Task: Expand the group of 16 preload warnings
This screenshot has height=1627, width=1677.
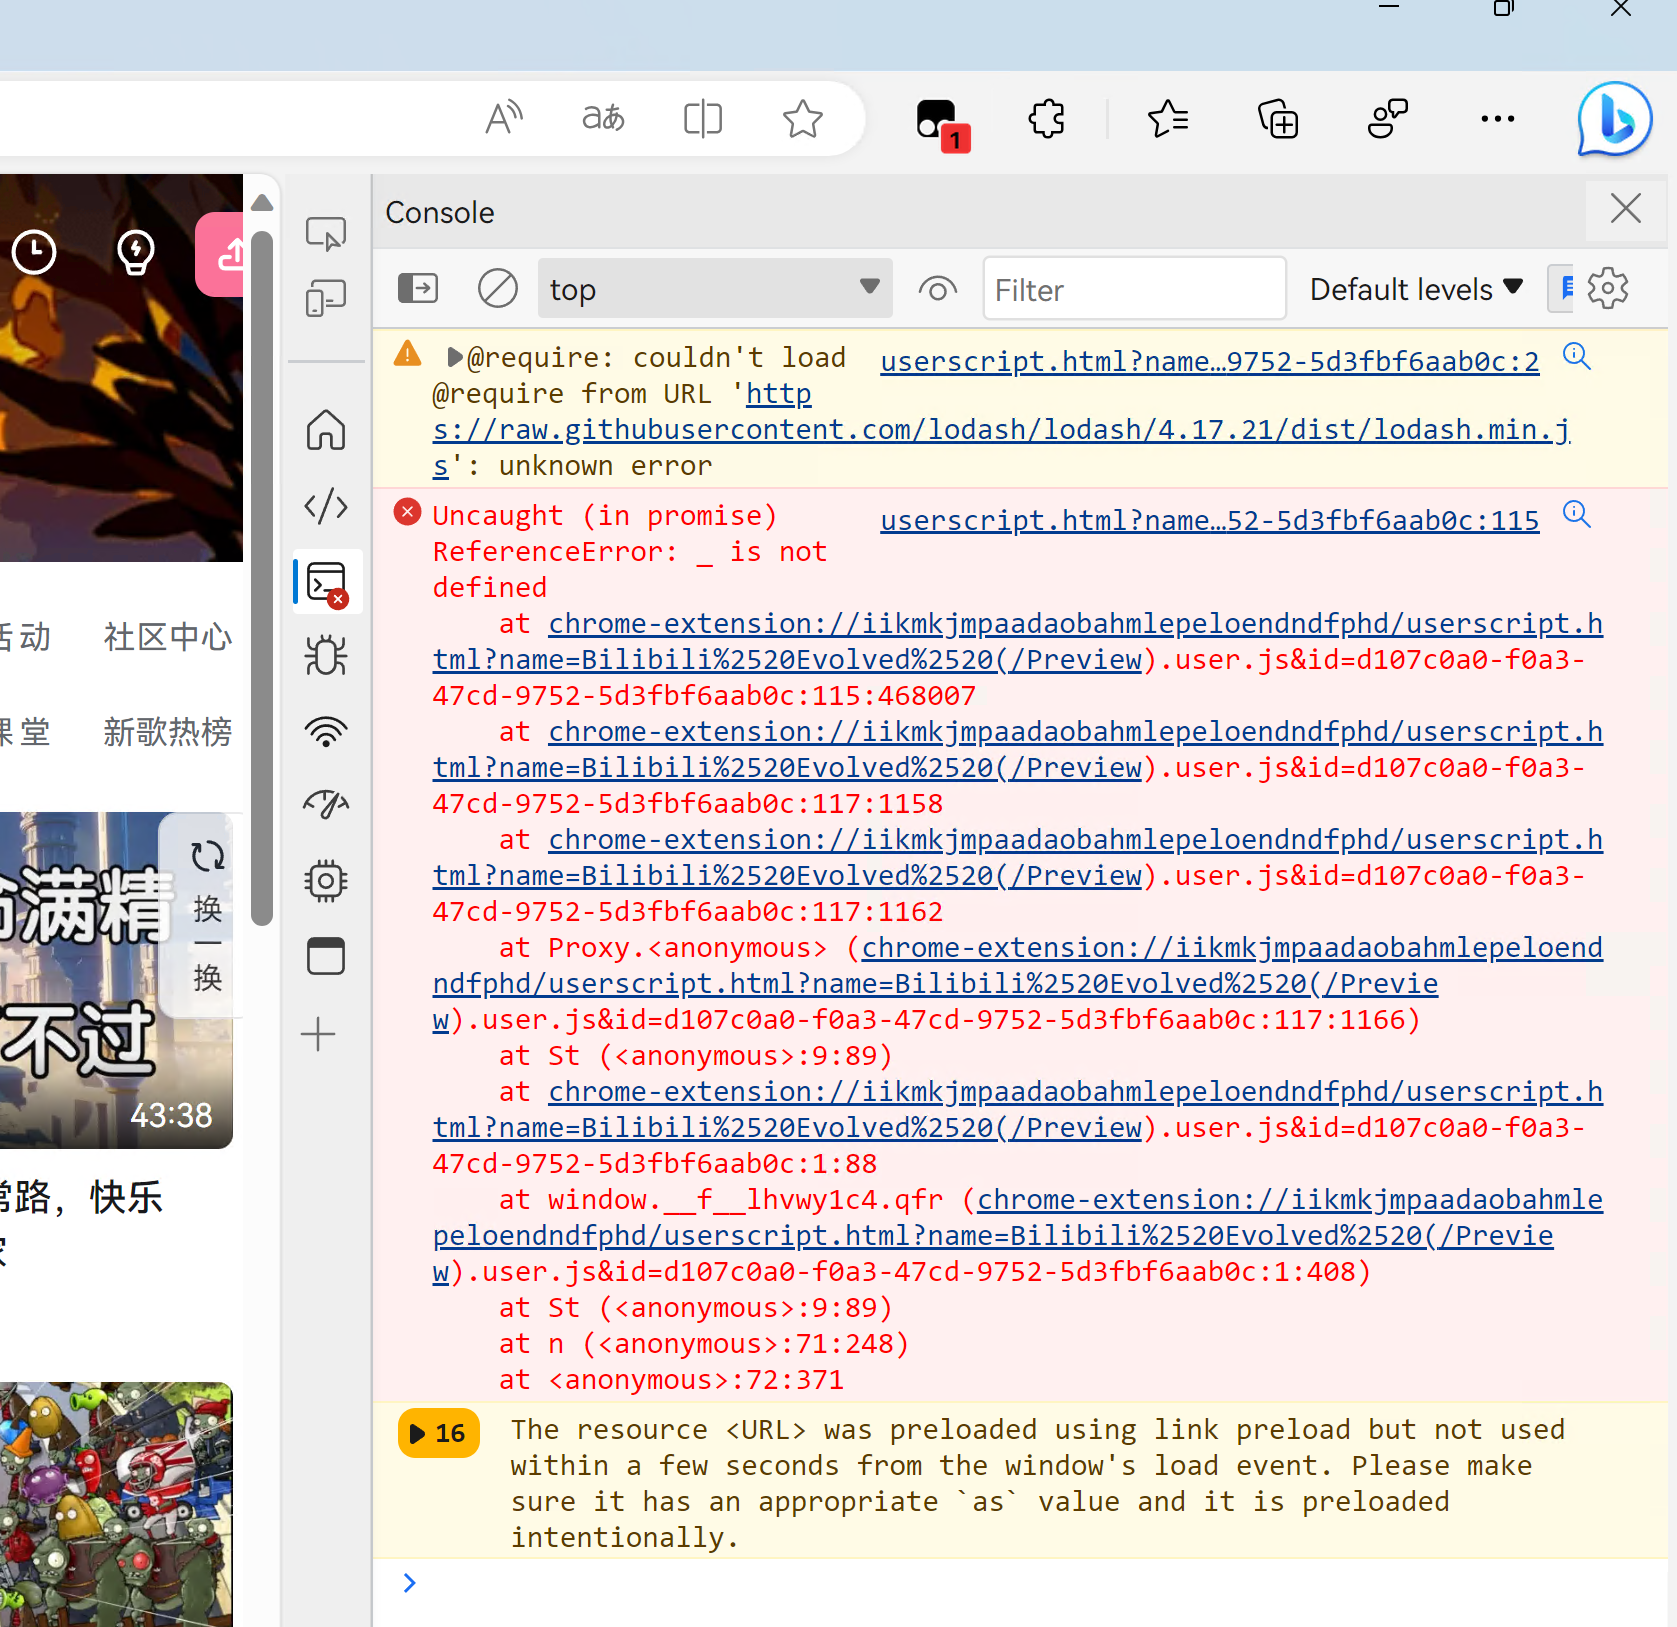Action: point(438,1432)
